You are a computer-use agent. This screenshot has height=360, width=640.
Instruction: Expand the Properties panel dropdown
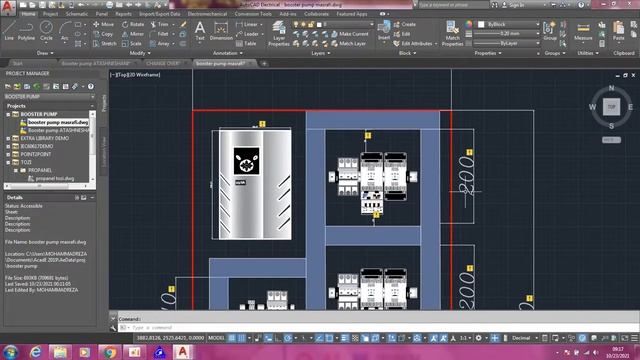tap(487, 53)
